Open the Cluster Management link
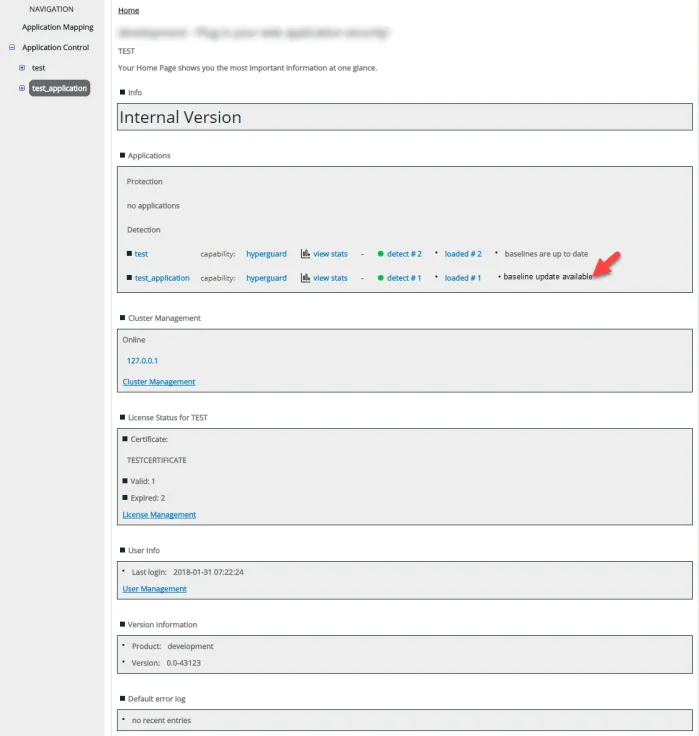The width and height of the screenshot is (699, 736). pos(159,382)
